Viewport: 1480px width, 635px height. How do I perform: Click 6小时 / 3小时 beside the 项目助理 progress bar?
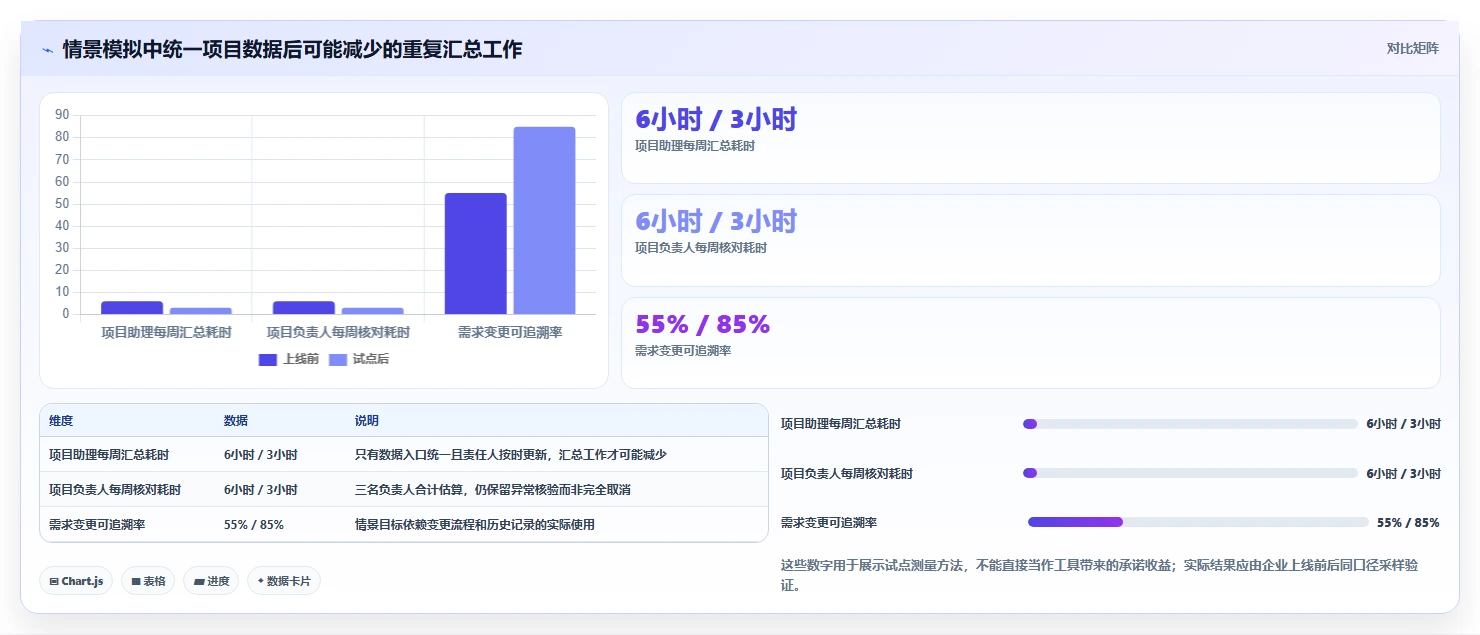pyautogui.click(x=1403, y=424)
